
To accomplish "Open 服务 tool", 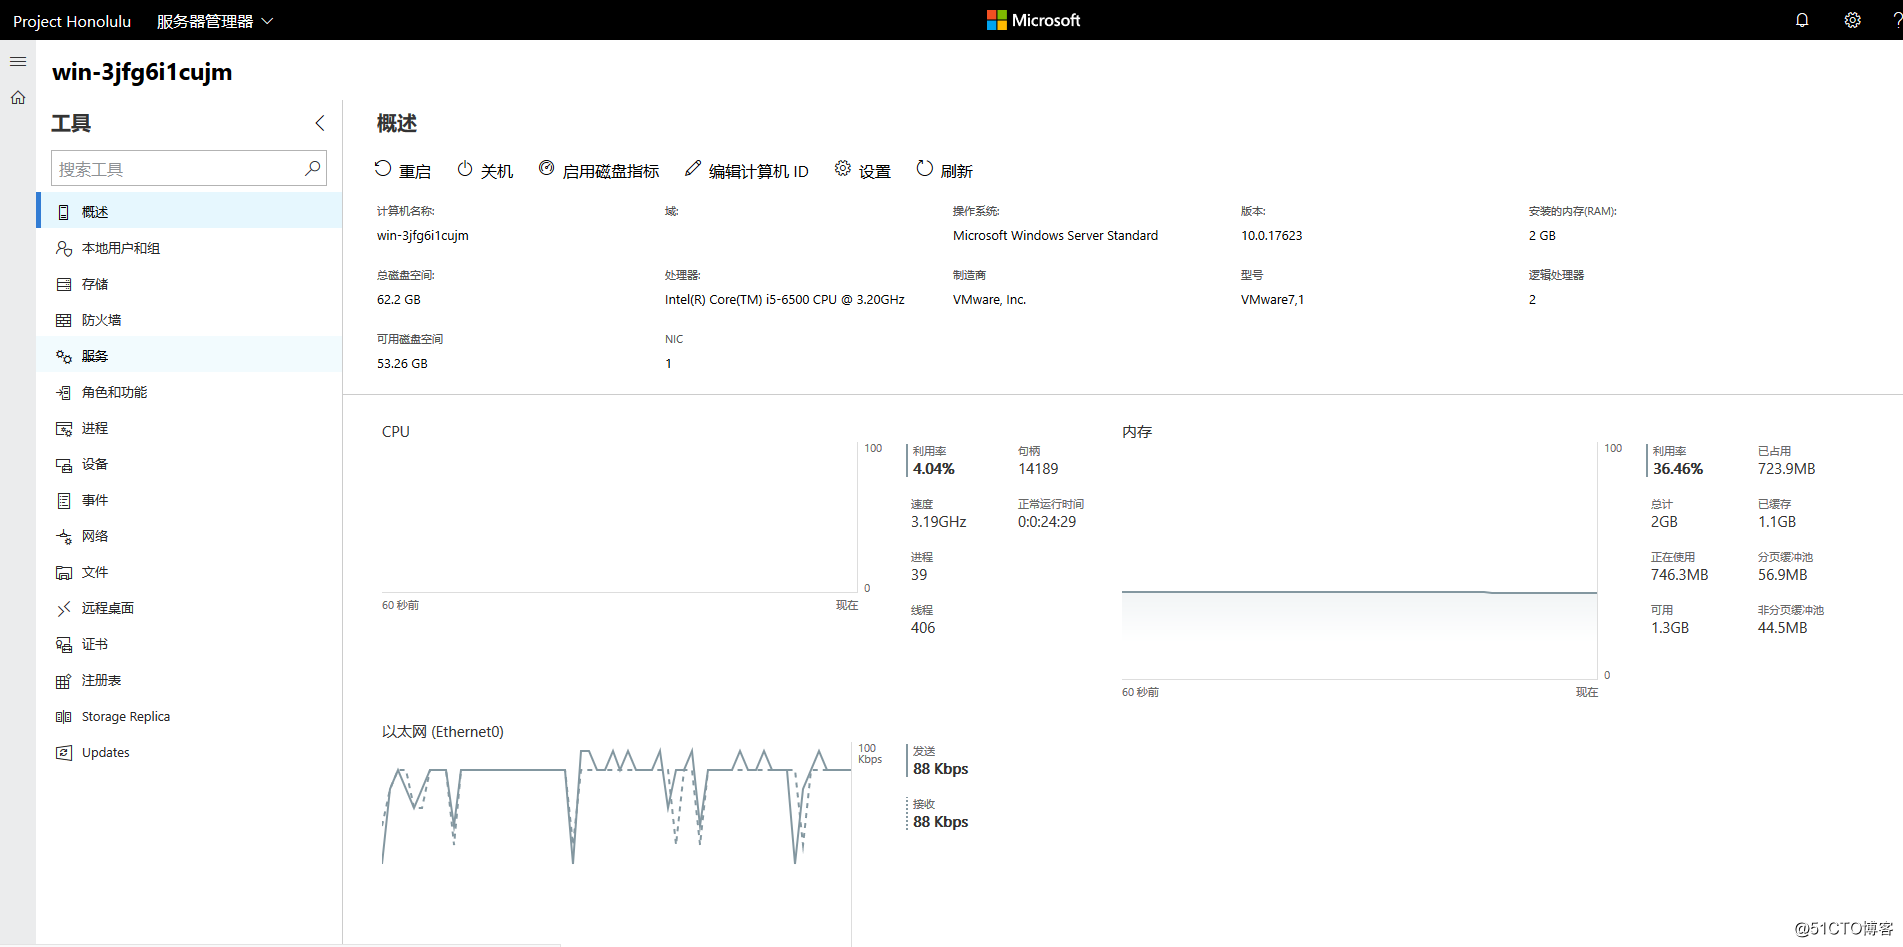I will coord(190,356).
